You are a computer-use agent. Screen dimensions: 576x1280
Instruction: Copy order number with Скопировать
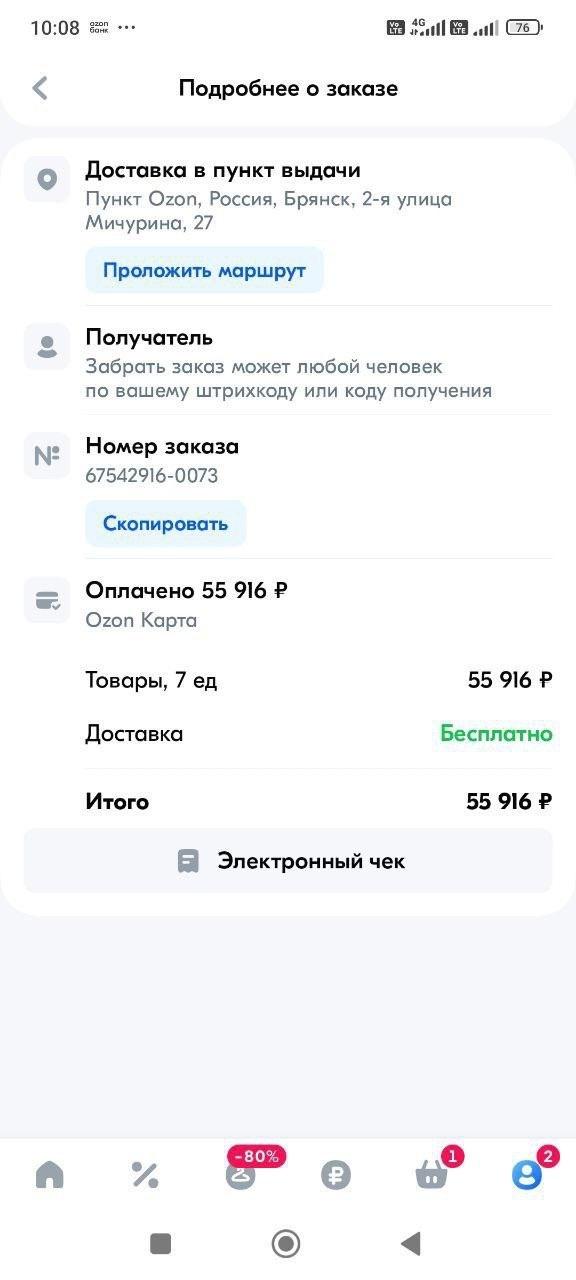165,523
